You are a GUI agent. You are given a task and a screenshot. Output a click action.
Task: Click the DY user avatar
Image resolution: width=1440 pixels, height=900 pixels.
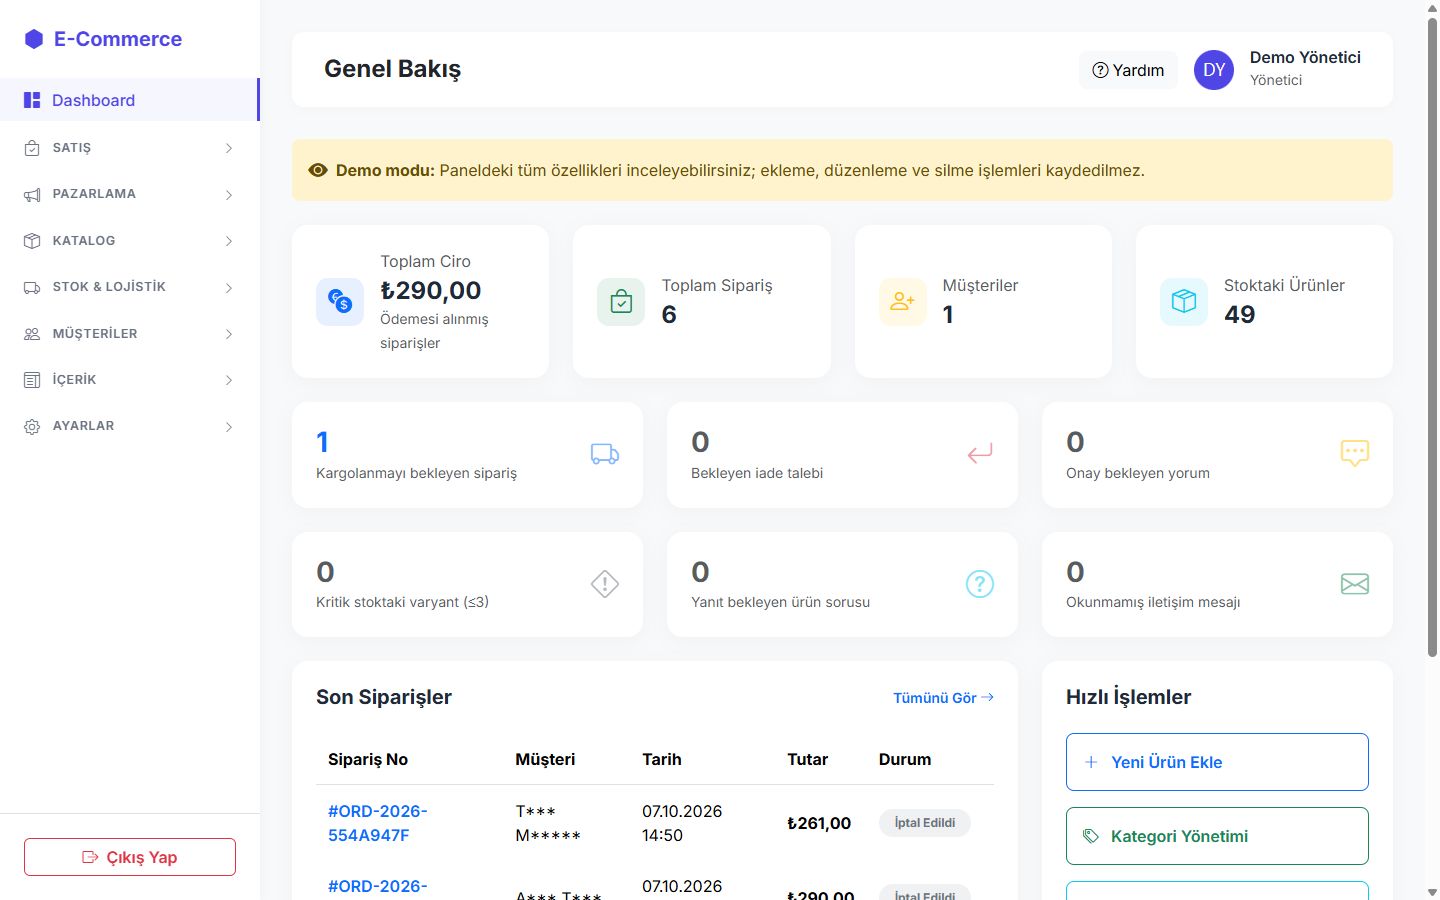click(x=1214, y=70)
